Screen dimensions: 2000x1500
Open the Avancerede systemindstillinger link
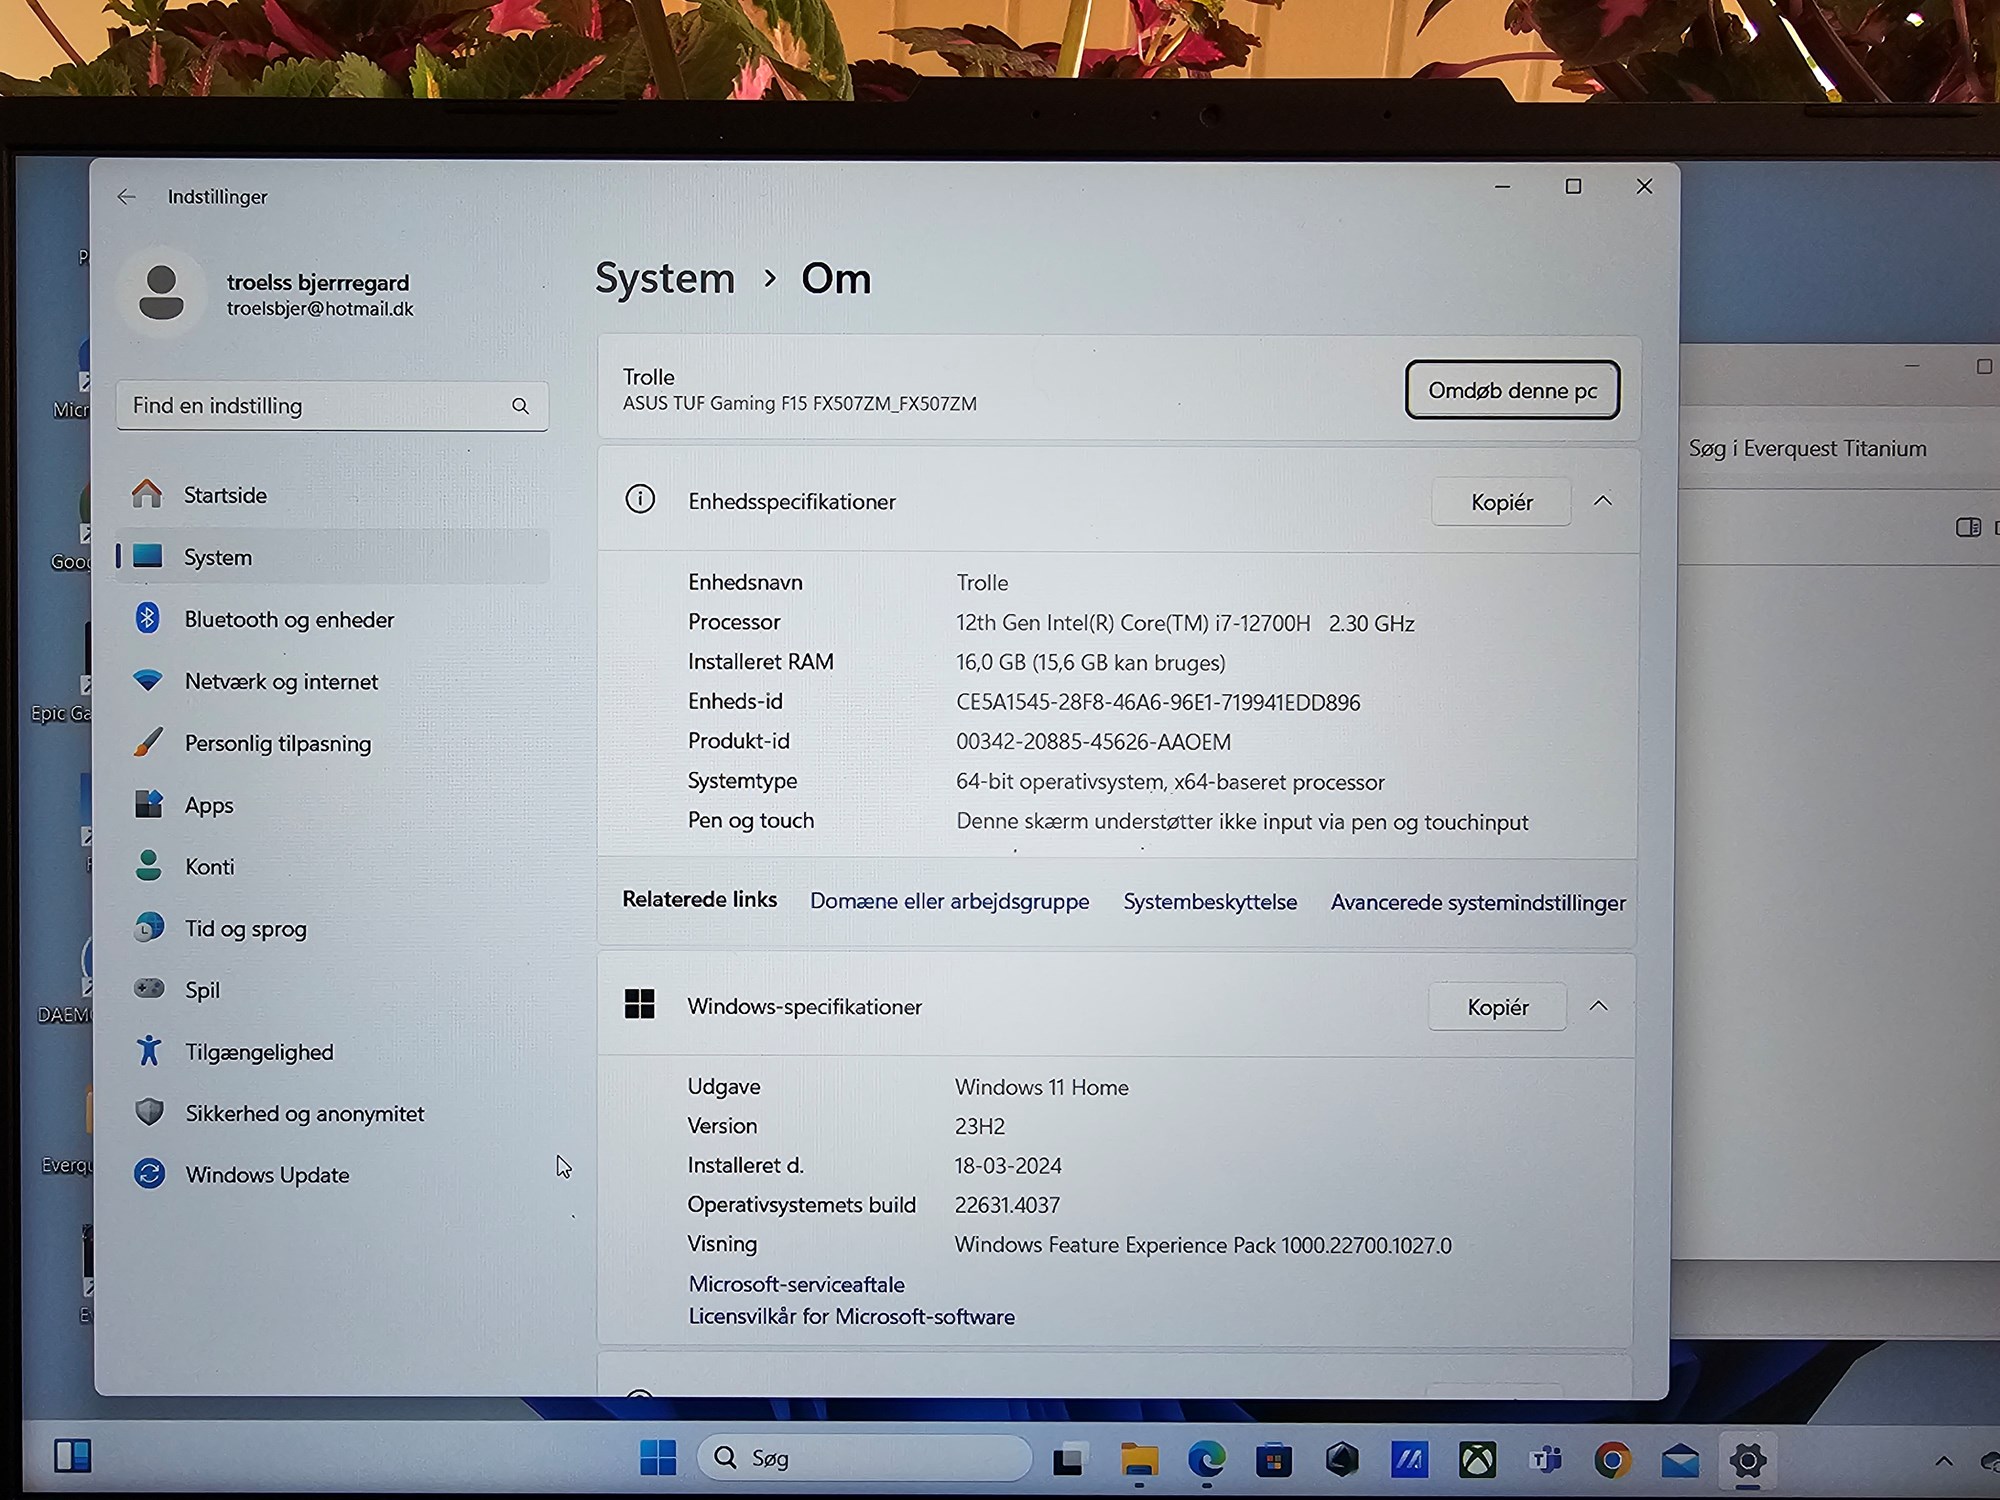[1478, 903]
